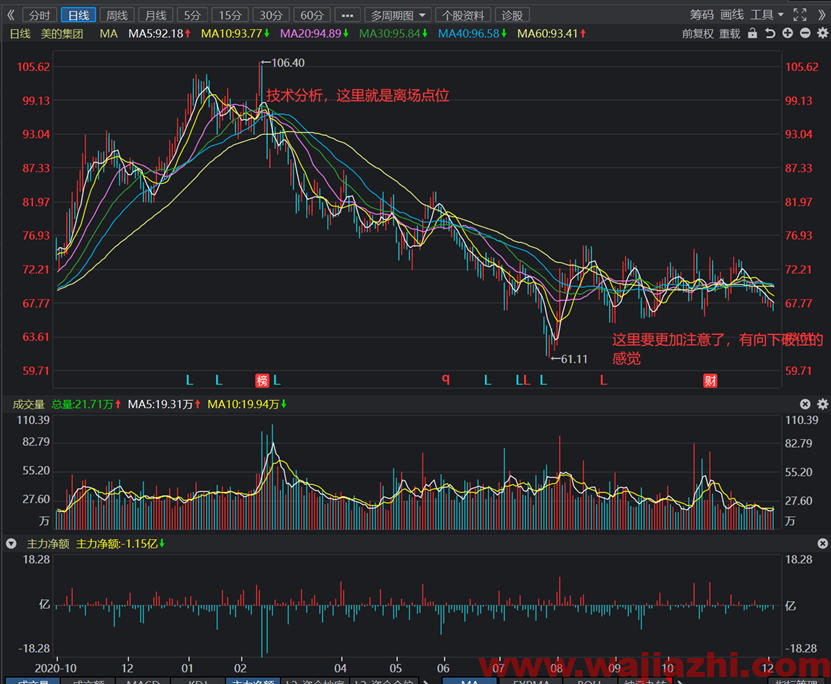
Task: Open the 主力净额 indicator dropdown arrow
Action: click(x=11, y=544)
